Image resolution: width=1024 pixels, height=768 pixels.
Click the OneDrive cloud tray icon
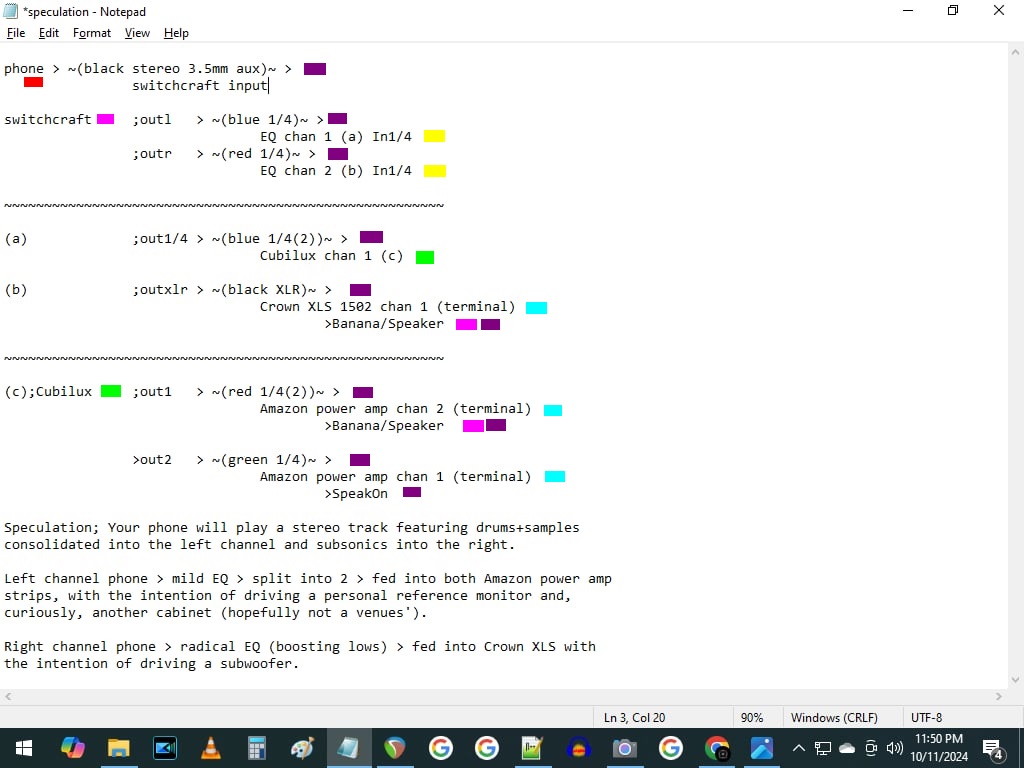tap(847, 748)
